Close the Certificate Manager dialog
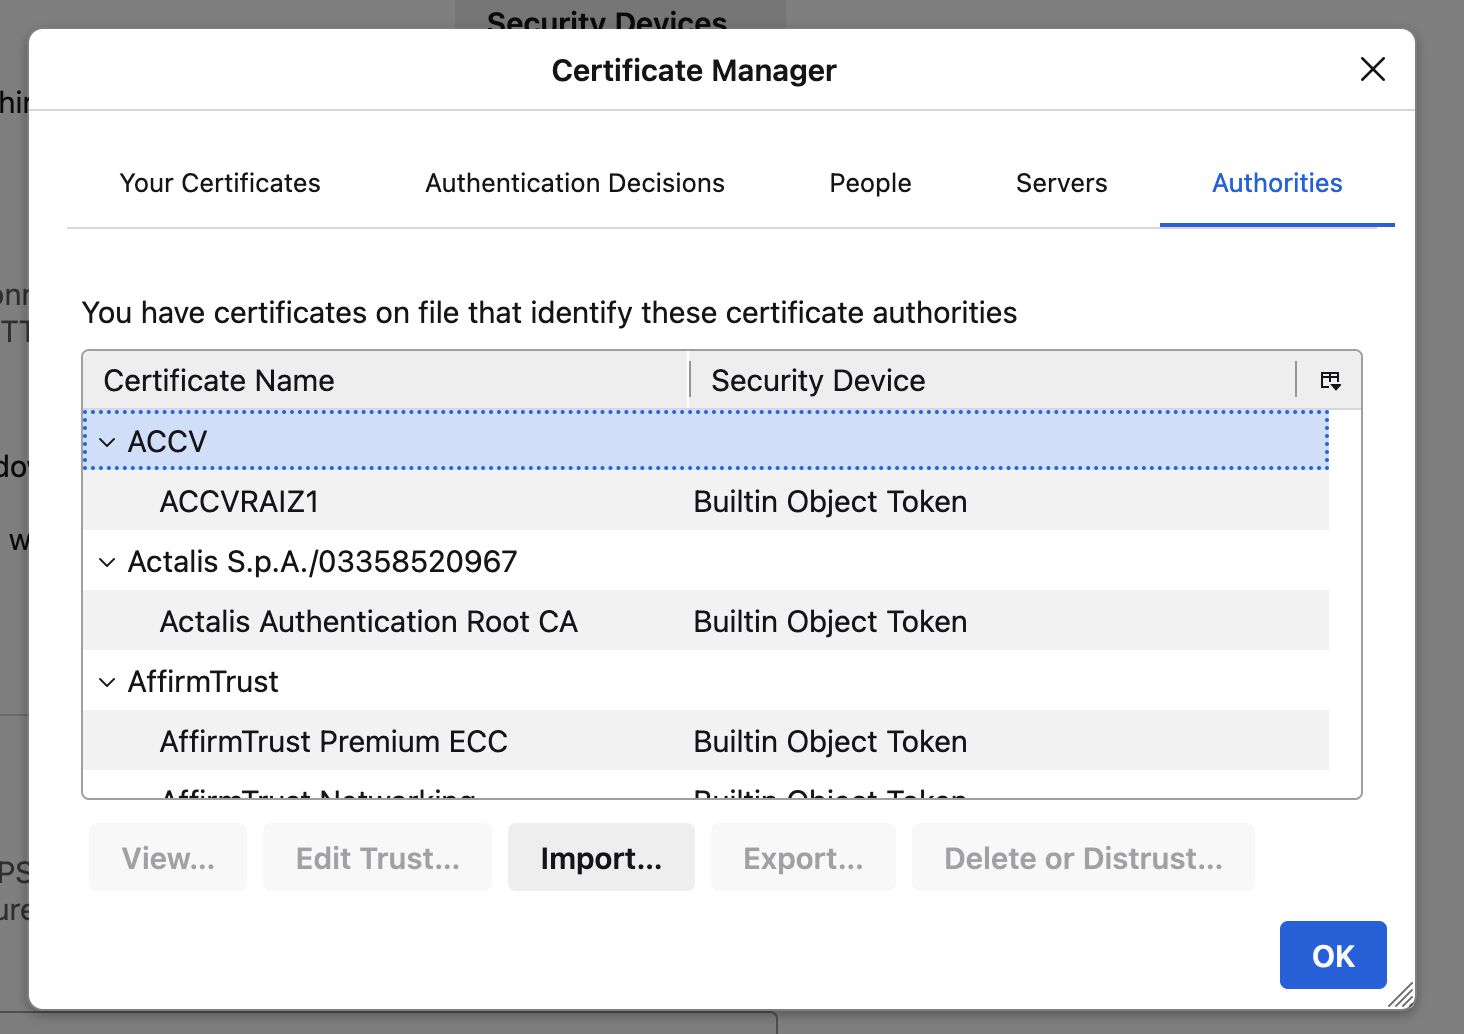The height and width of the screenshot is (1034, 1464). 1373,69
